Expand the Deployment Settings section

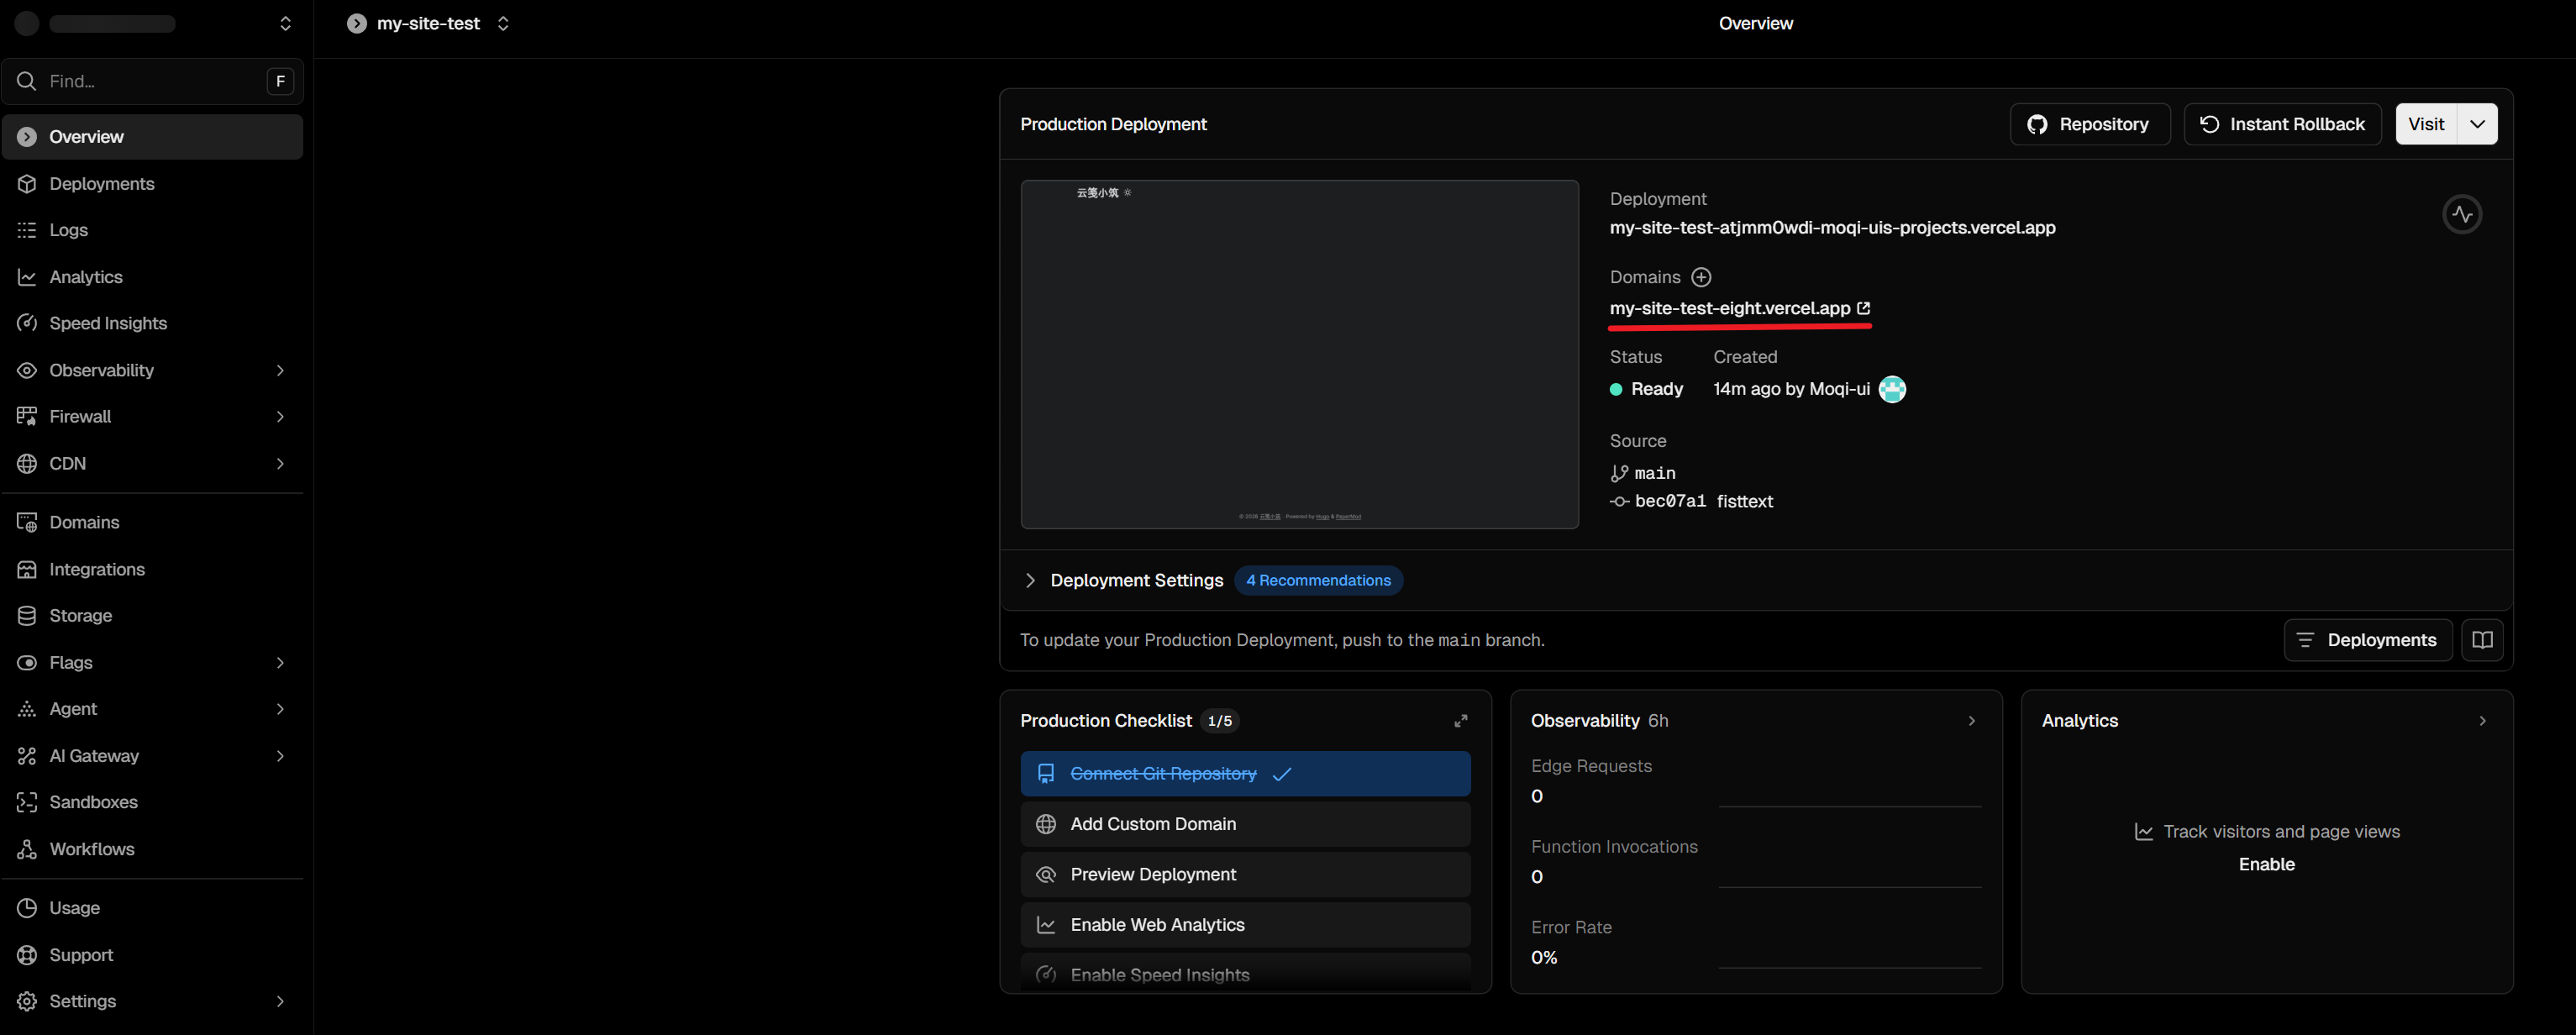(1030, 580)
